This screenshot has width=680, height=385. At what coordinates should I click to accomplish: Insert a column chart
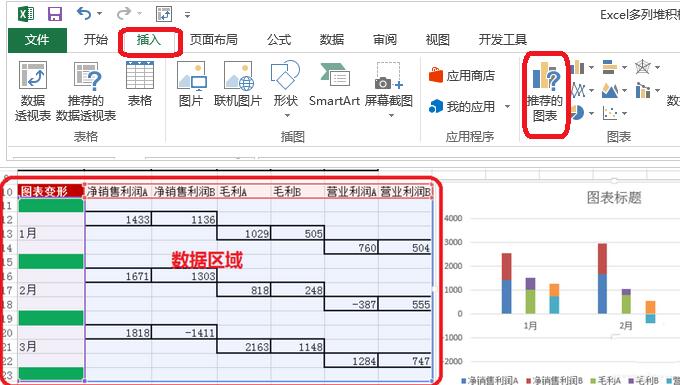pos(578,67)
